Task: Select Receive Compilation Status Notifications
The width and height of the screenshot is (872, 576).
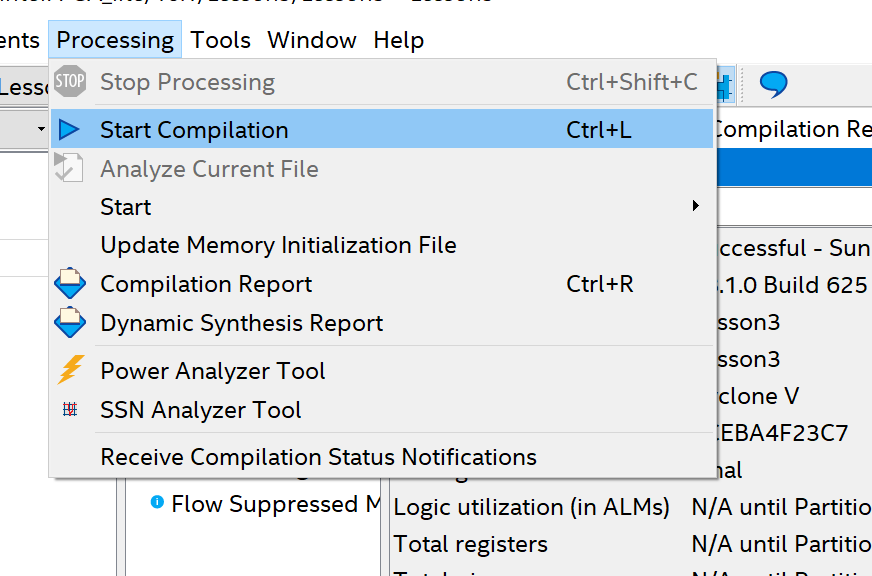Action: pyautogui.click(x=318, y=457)
